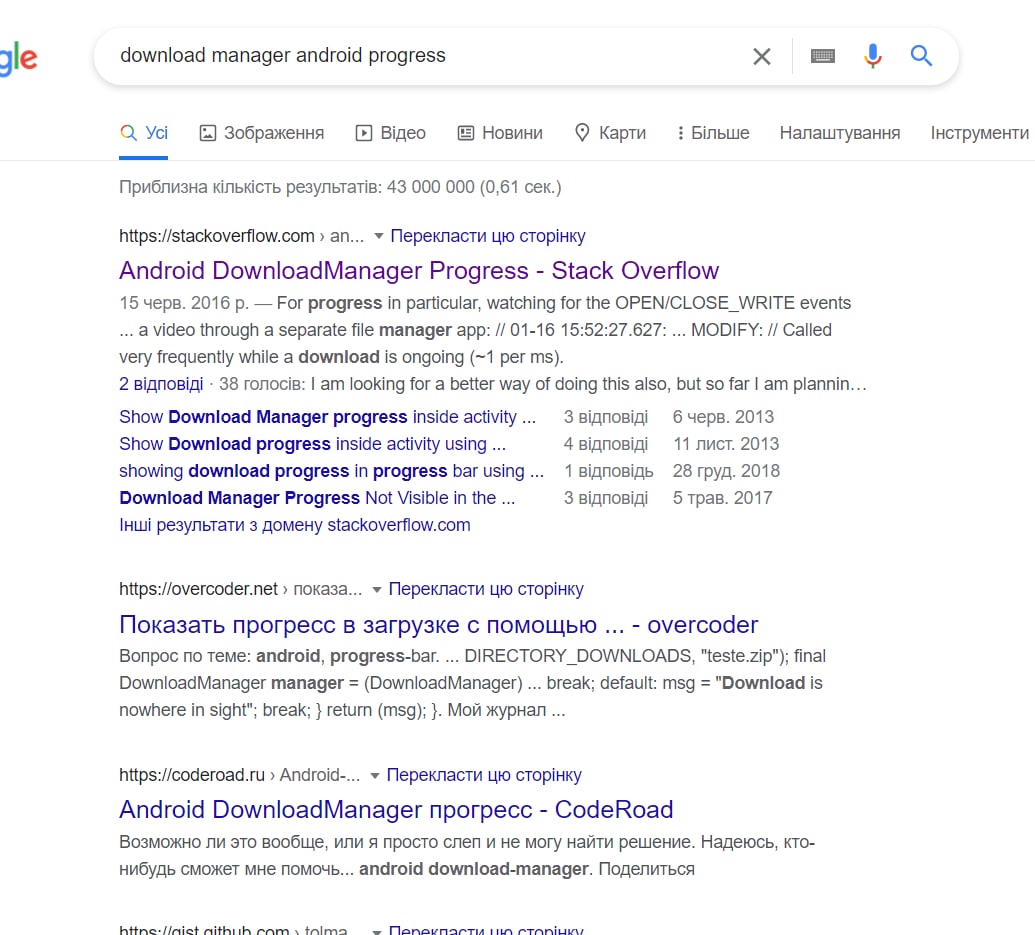Submit search using the magnifier icon
The image size is (1035, 935).
pyautogui.click(x=921, y=55)
